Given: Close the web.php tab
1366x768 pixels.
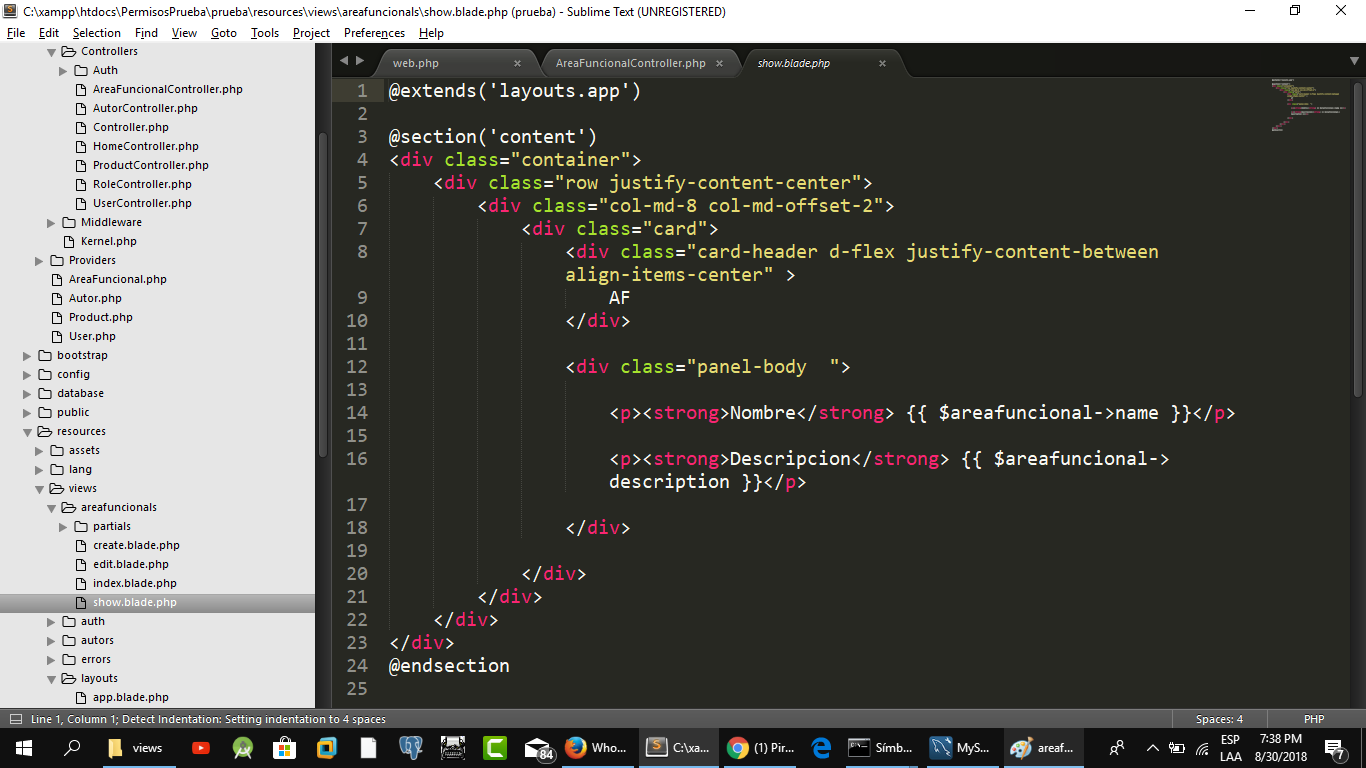Looking at the screenshot, I should pyautogui.click(x=517, y=63).
